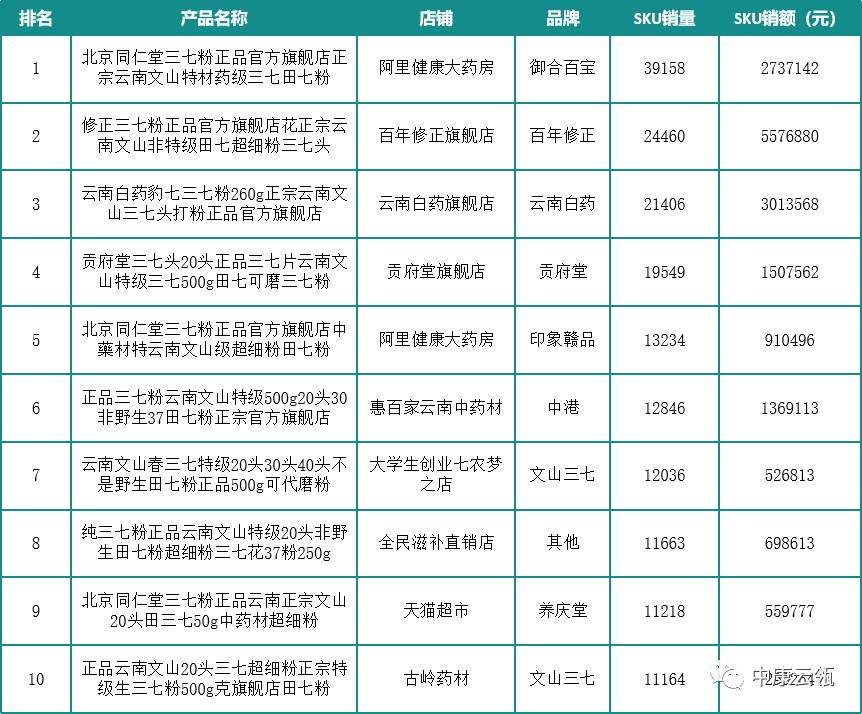The height and width of the screenshot is (714, 862).
Task: Select product name in rank 9 row
Action: point(214,611)
